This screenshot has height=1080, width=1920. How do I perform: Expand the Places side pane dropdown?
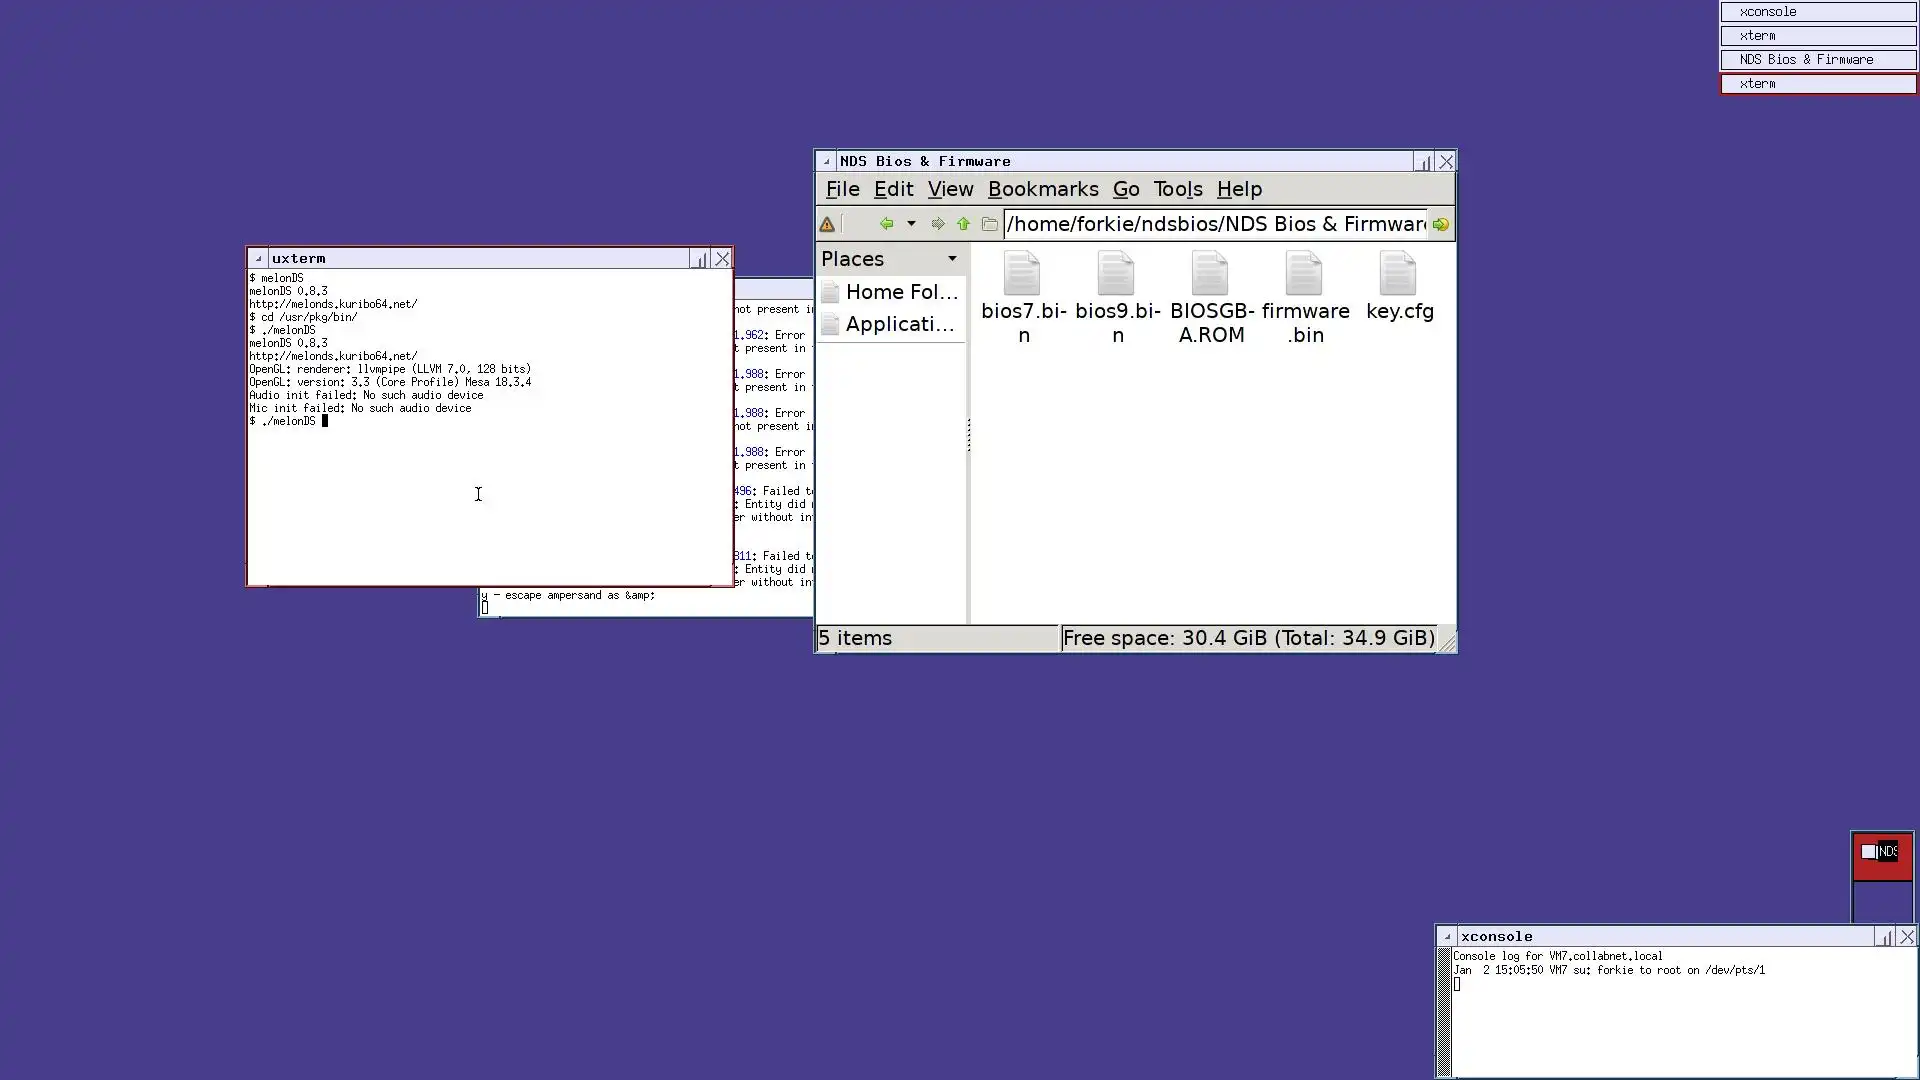[952, 259]
